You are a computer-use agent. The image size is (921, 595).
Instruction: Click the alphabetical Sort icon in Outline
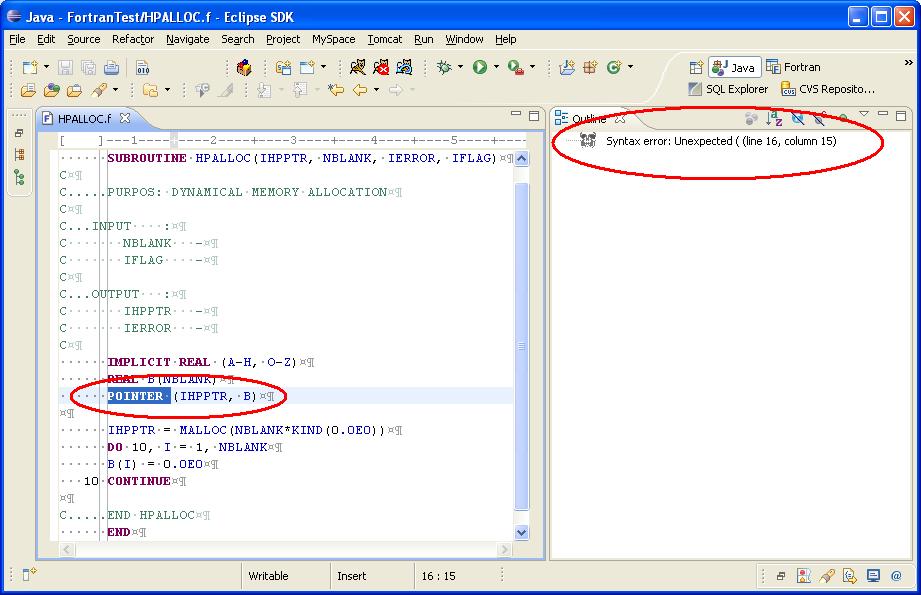tap(774, 118)
